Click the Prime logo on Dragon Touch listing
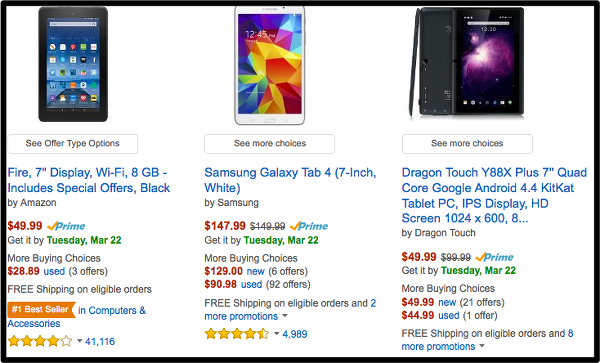Screen dimensions: 600x363 tap(494, 257)
